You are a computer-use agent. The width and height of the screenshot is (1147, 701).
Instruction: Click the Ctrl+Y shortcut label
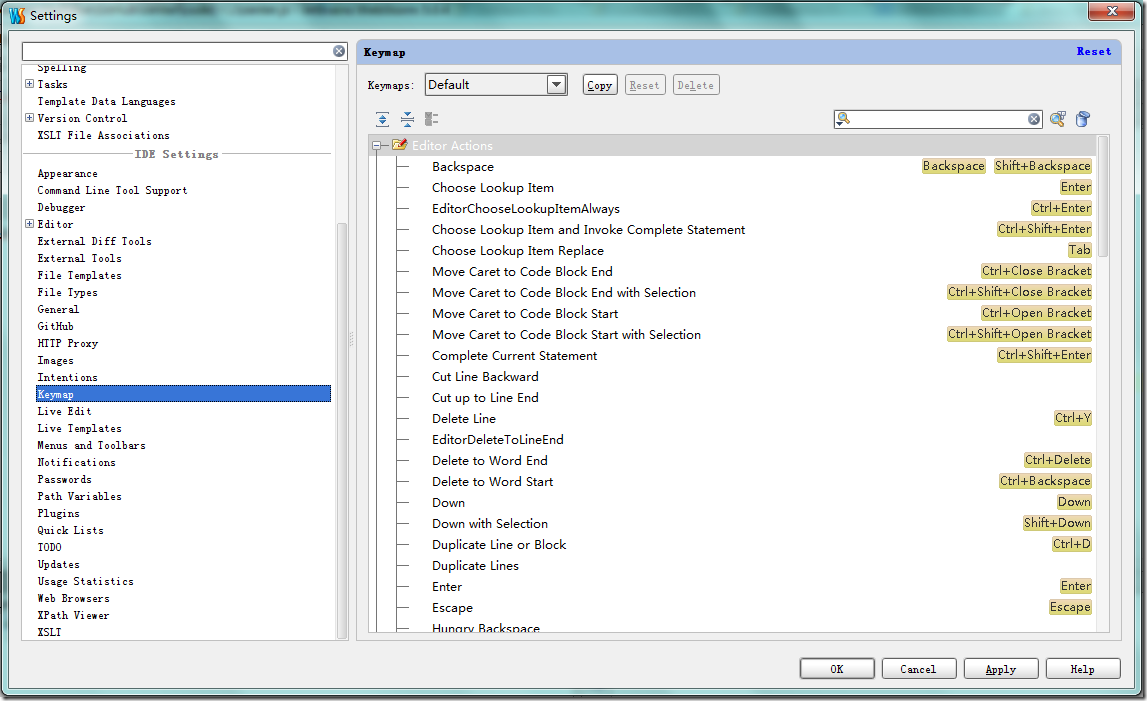click(x=1072, y=418)
